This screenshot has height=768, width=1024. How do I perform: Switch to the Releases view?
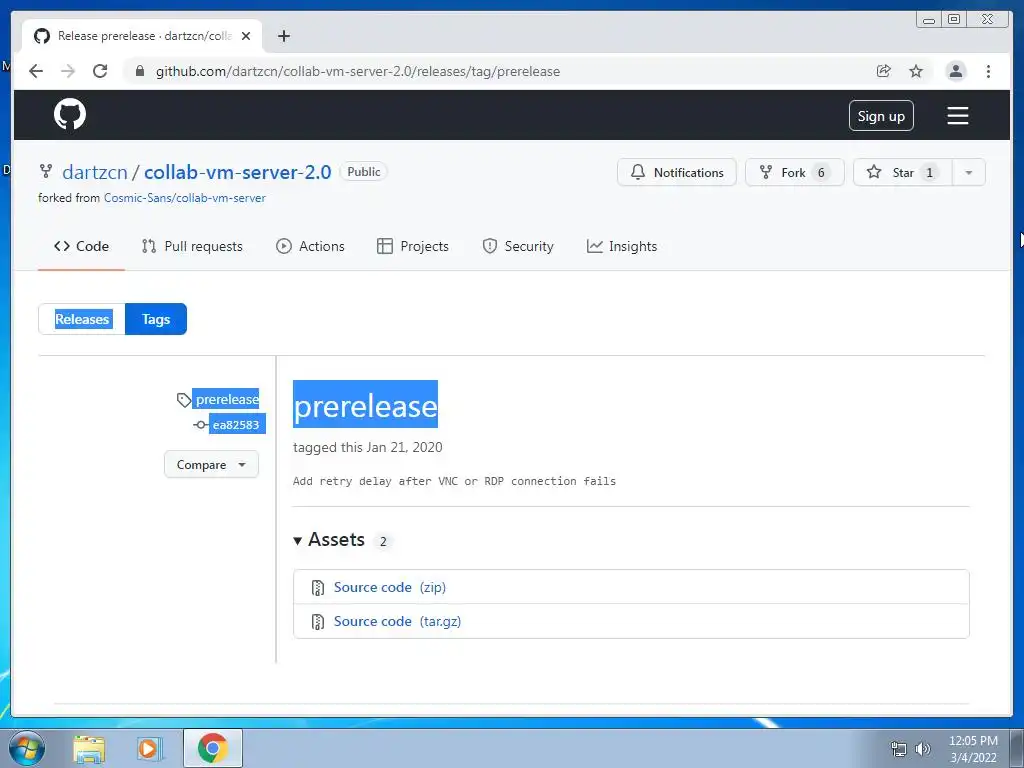[x=82, y=319]
